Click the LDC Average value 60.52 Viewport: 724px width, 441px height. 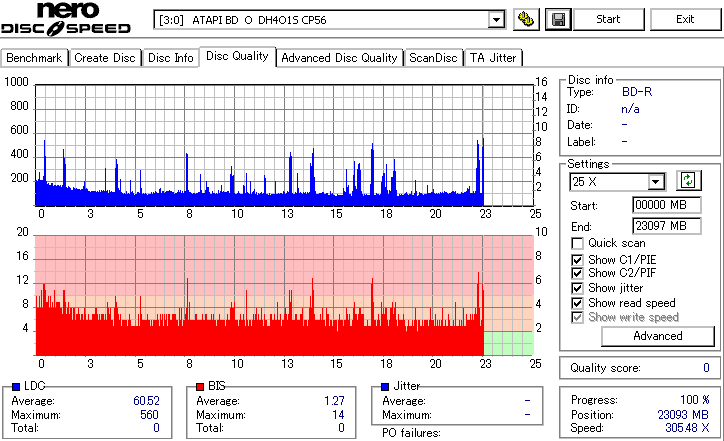tap(146, 401)
